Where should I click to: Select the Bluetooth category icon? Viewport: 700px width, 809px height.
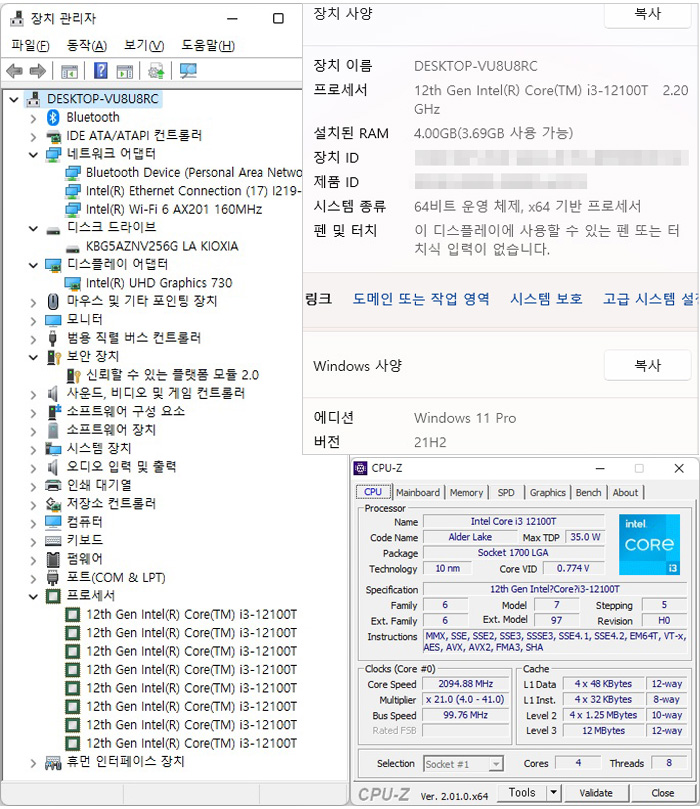pyautogui.click(x=53, y=117)
